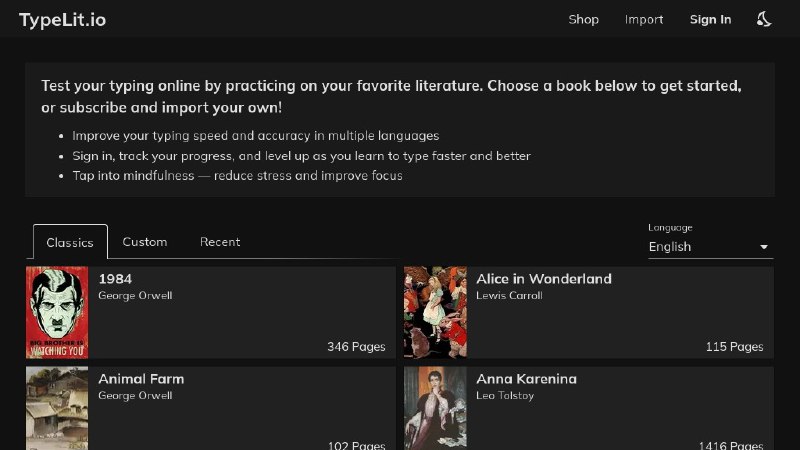Screen dimensions: 800x450
Task: Click the Language dropdown arrow
Action: click(x=764, y=247)
